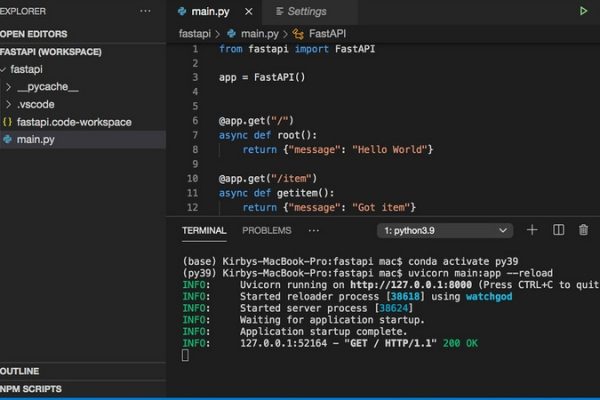Click getitem function name on line 11
This screenshot has height=400, width=600.
coord(297,193)
